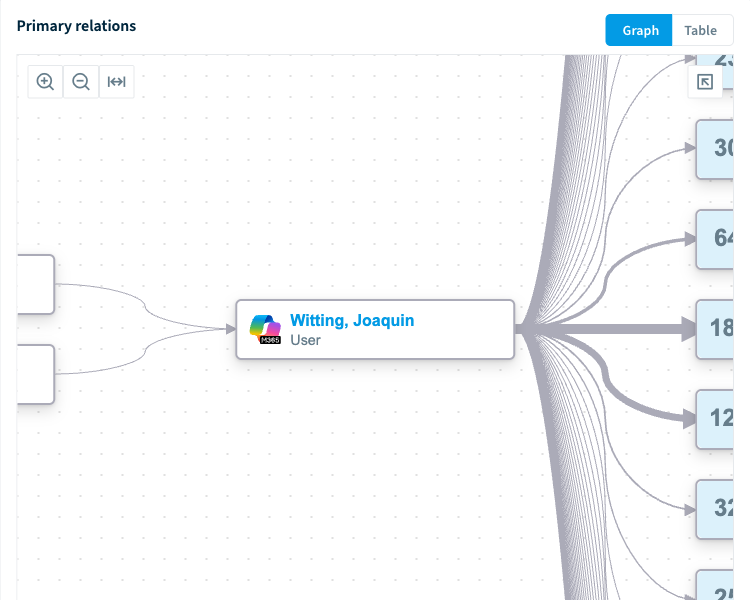Select the node starting with 18
The image size is (750, 600).
[x=715, y=329]
